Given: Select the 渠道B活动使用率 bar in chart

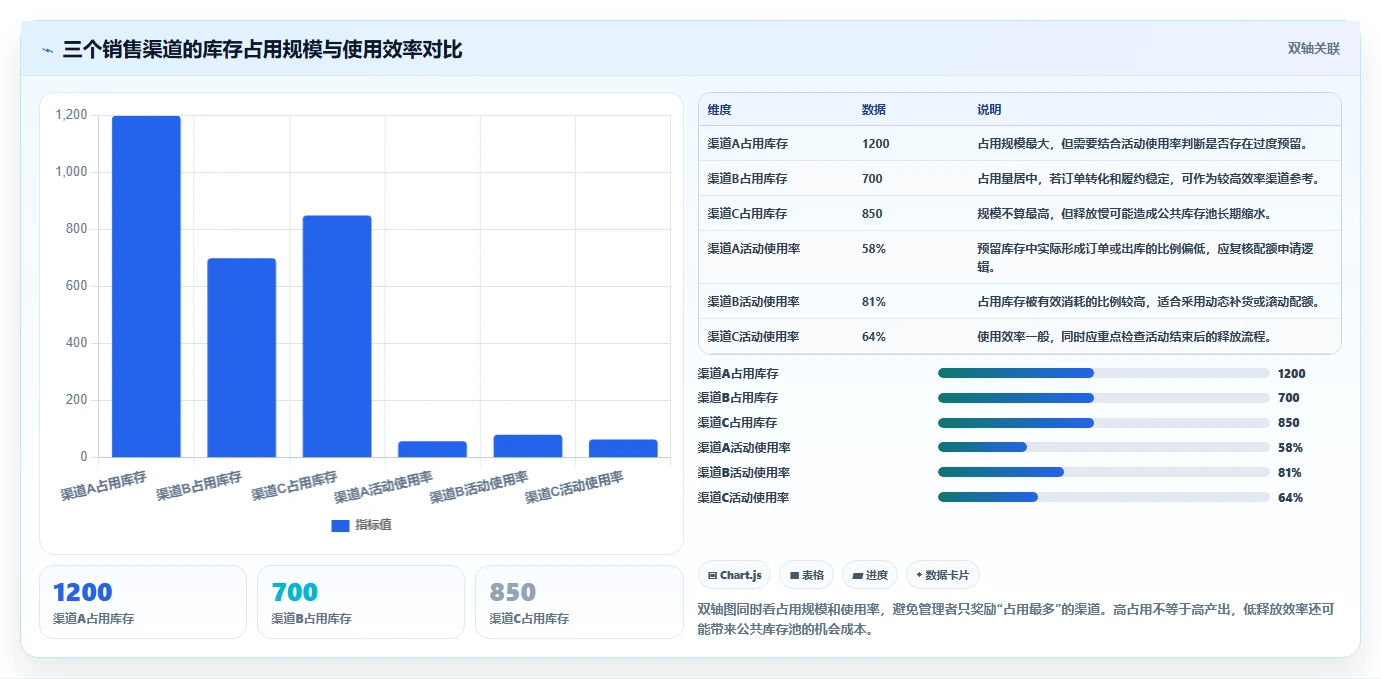Looking at the screenshot, I should click(x=528, y=446).
